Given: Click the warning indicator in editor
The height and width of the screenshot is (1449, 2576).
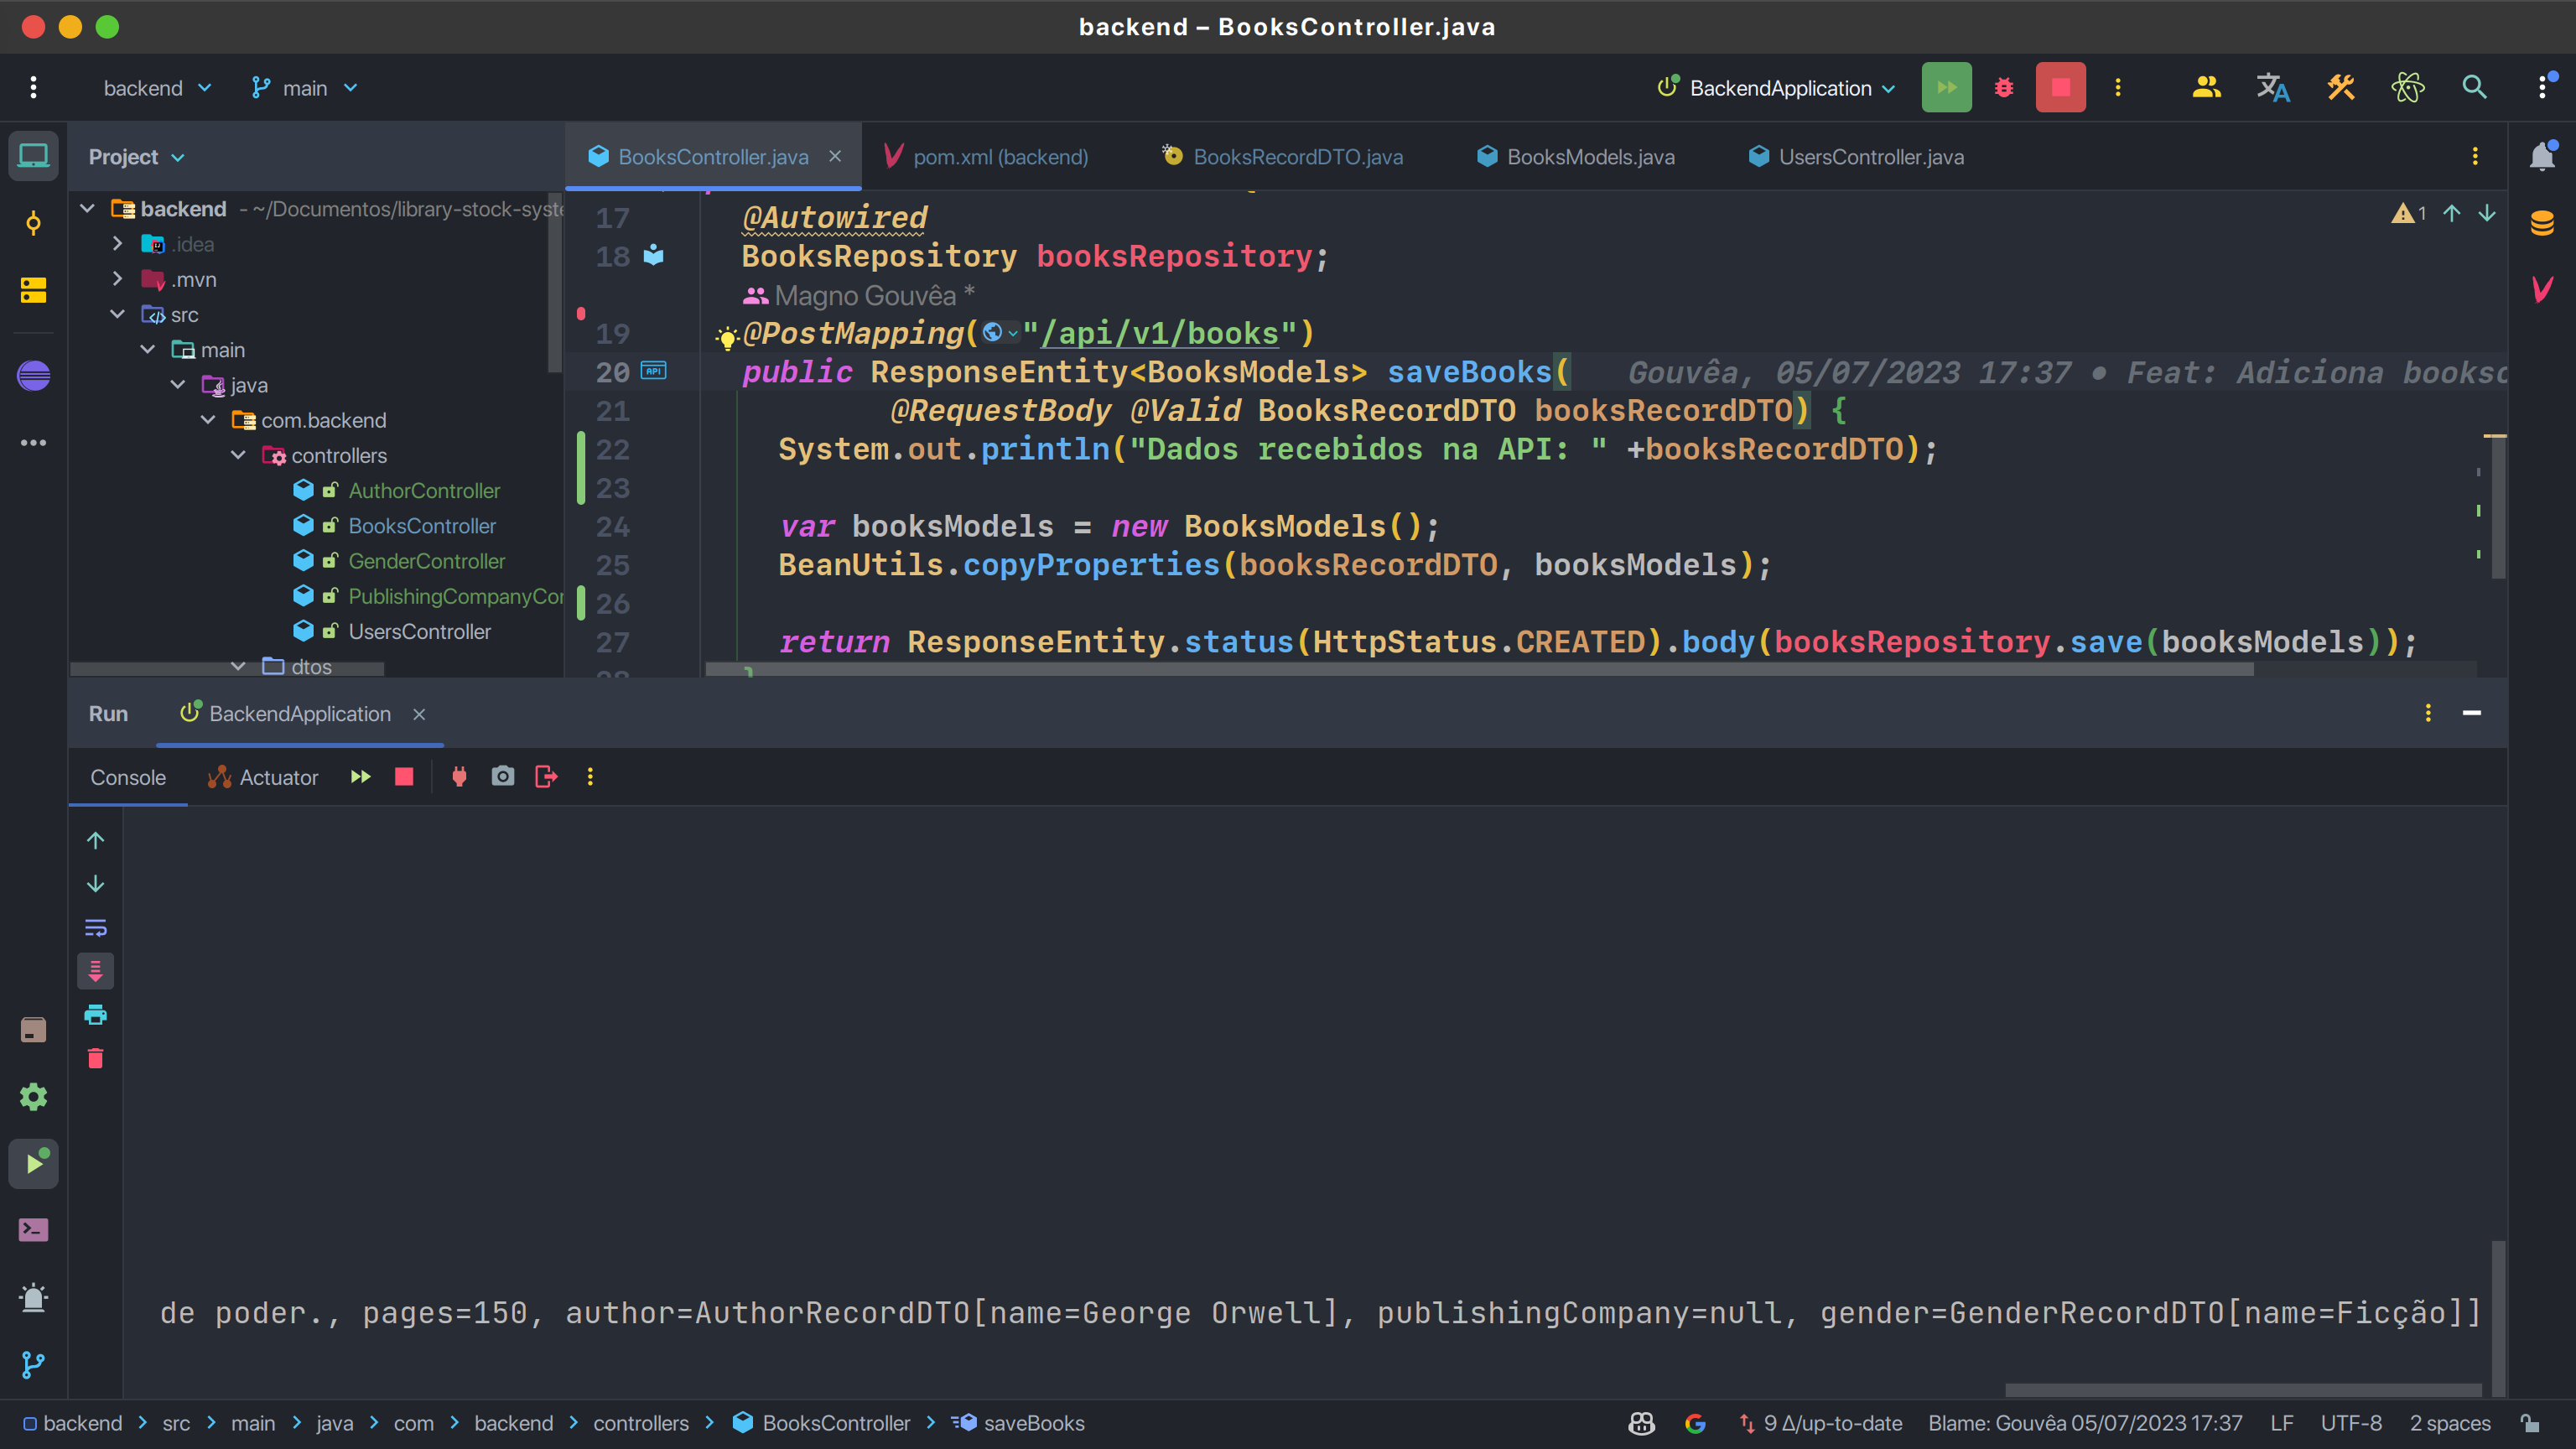Looking at the screenshot, I should (2408, 213).
